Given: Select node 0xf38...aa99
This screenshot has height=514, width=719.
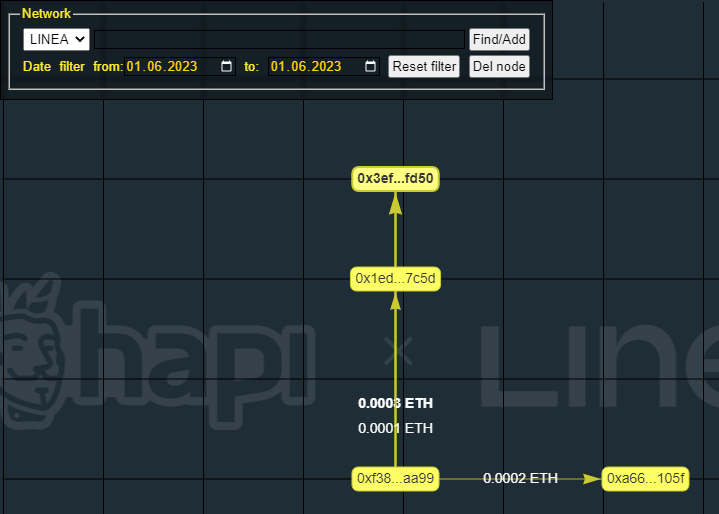Looking at the screenshot, I should click(x=395, y=479).
